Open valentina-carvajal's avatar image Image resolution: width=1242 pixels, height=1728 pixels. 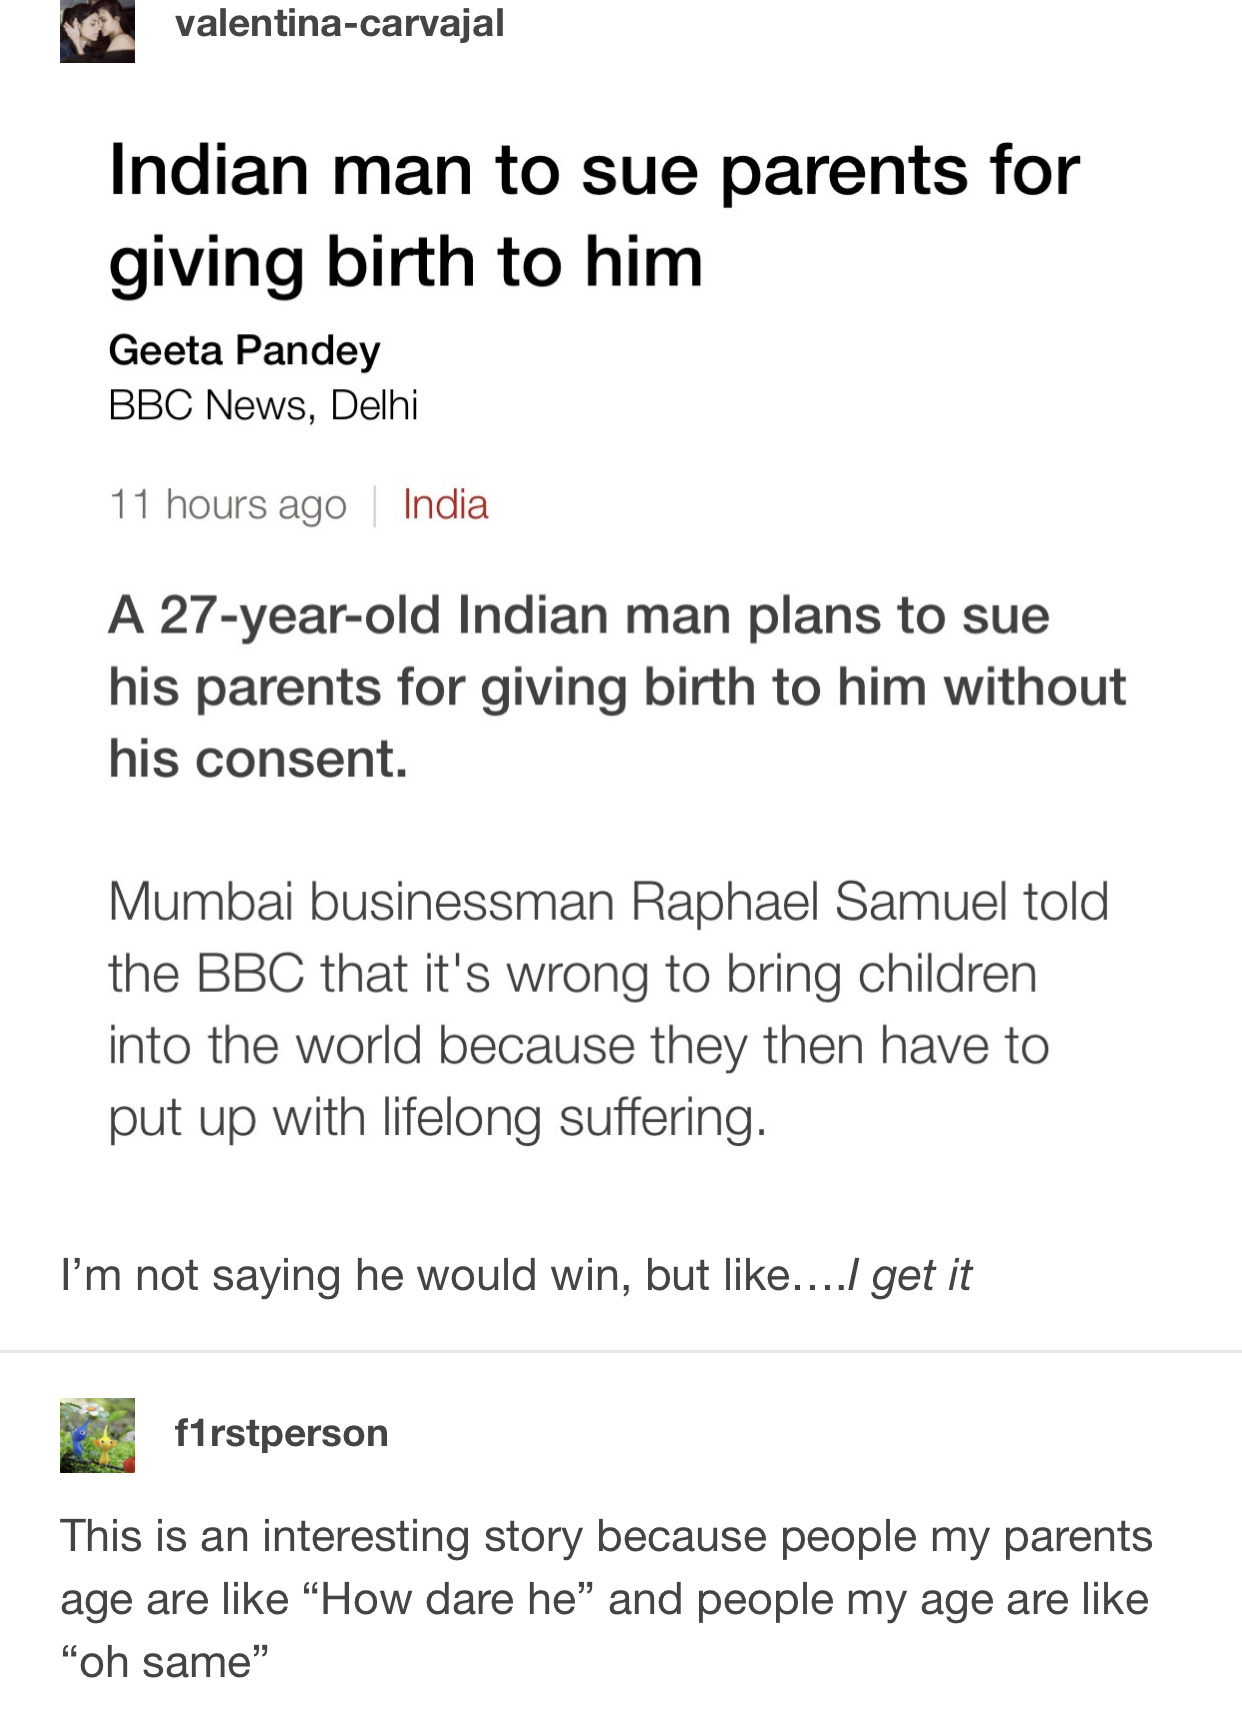[97, 31]
